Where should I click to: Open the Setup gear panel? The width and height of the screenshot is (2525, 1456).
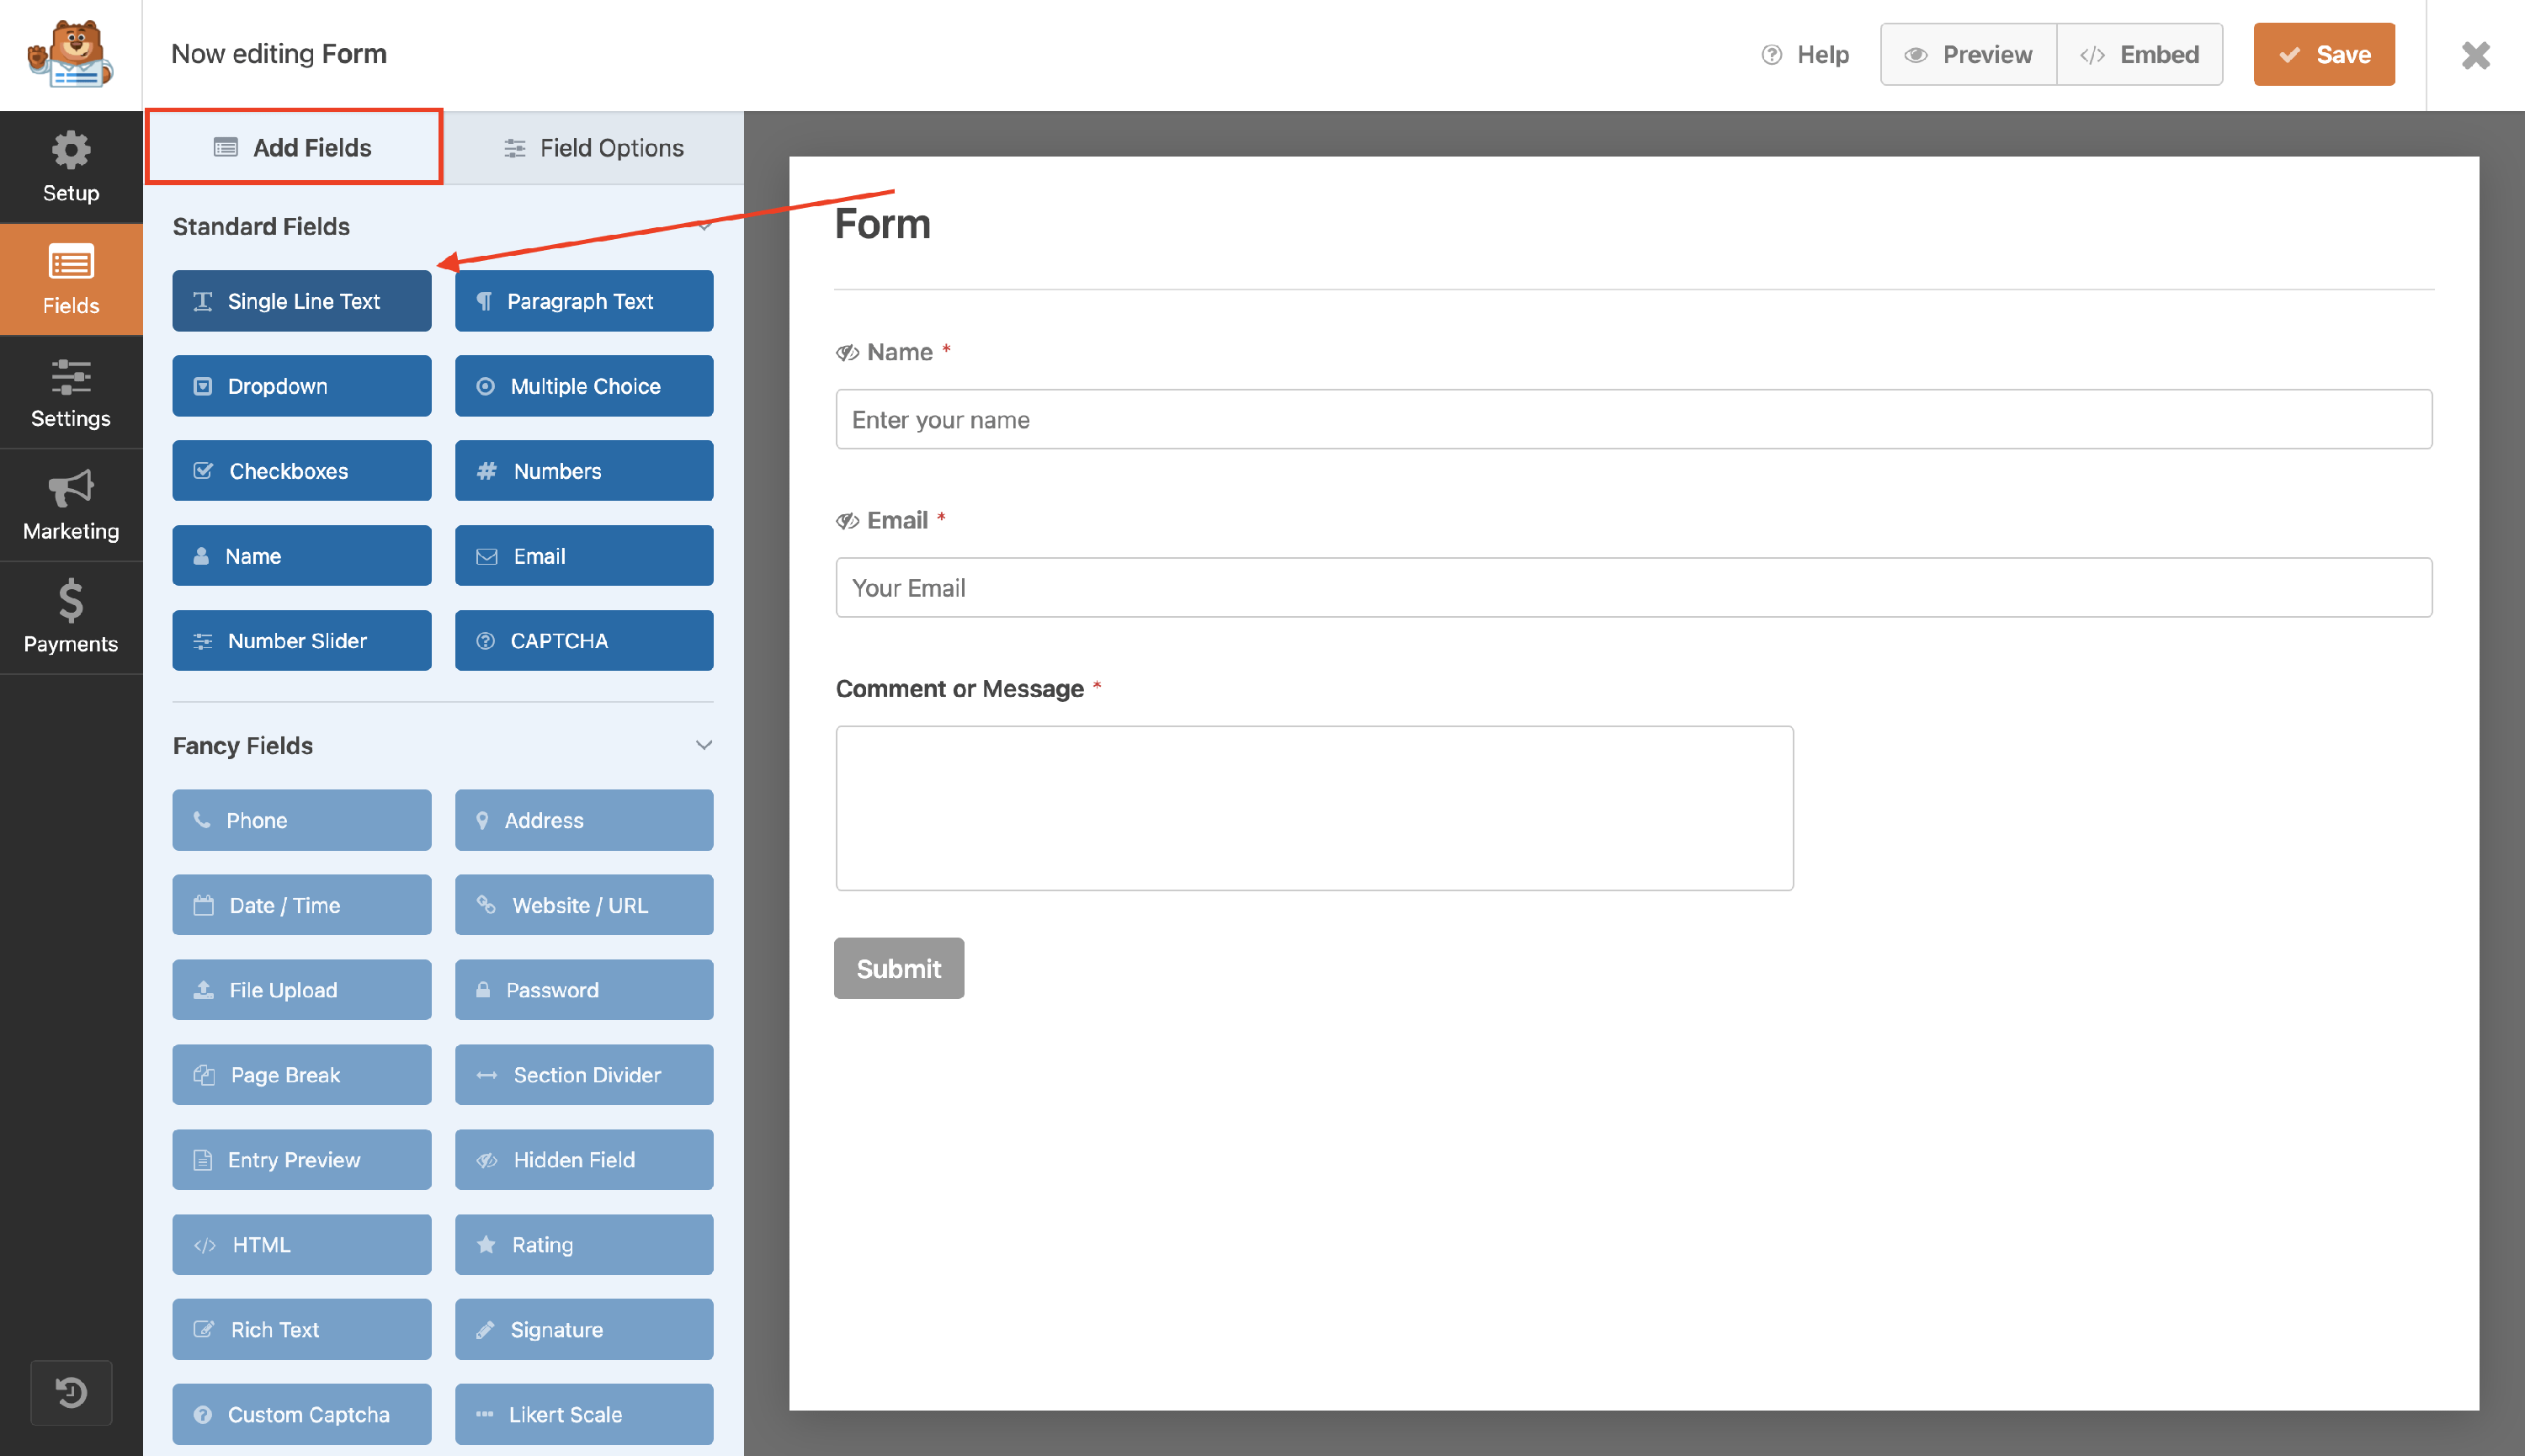point(71,166)
